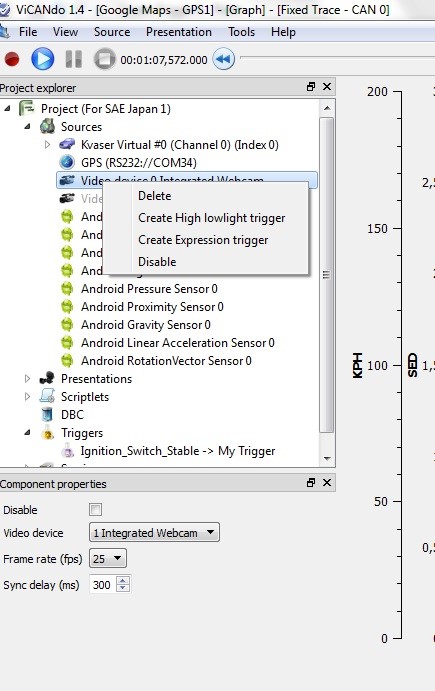Collapse the Triggers tree node
Screen dimensions: 435x691
pyautogui.click(x=27, y=433)
